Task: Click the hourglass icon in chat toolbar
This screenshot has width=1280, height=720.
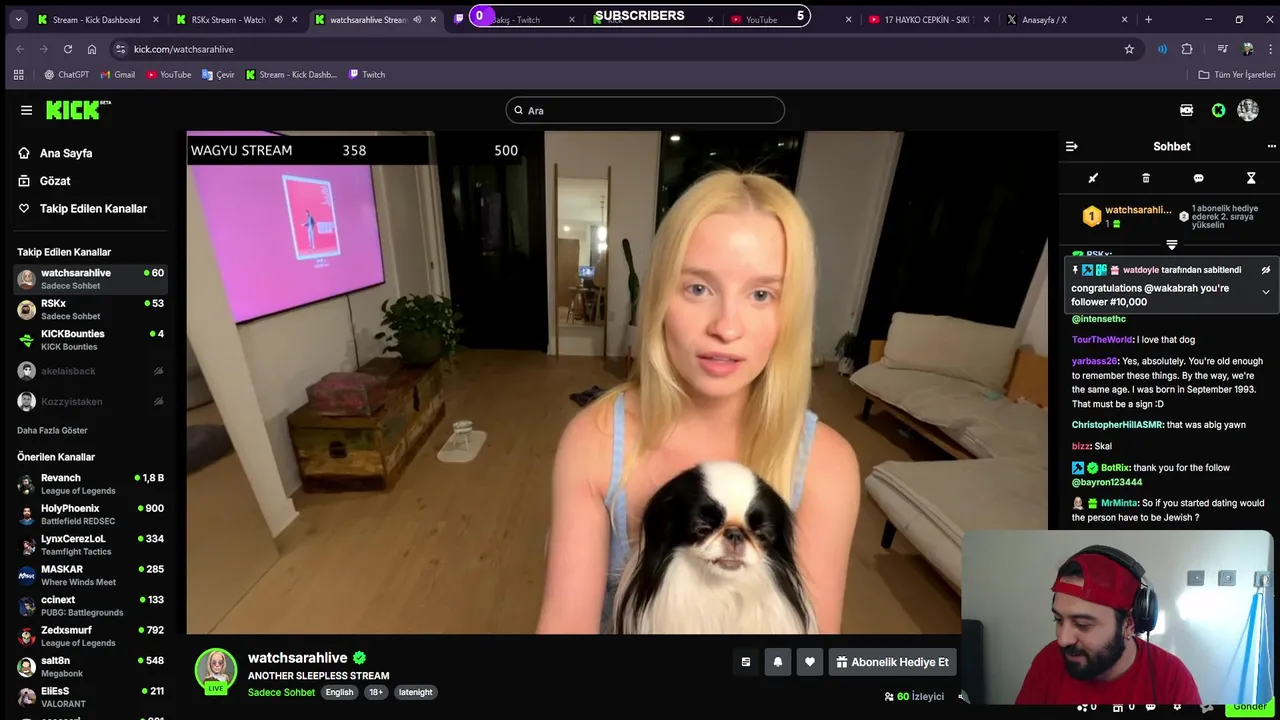Action: (1251, 178)
